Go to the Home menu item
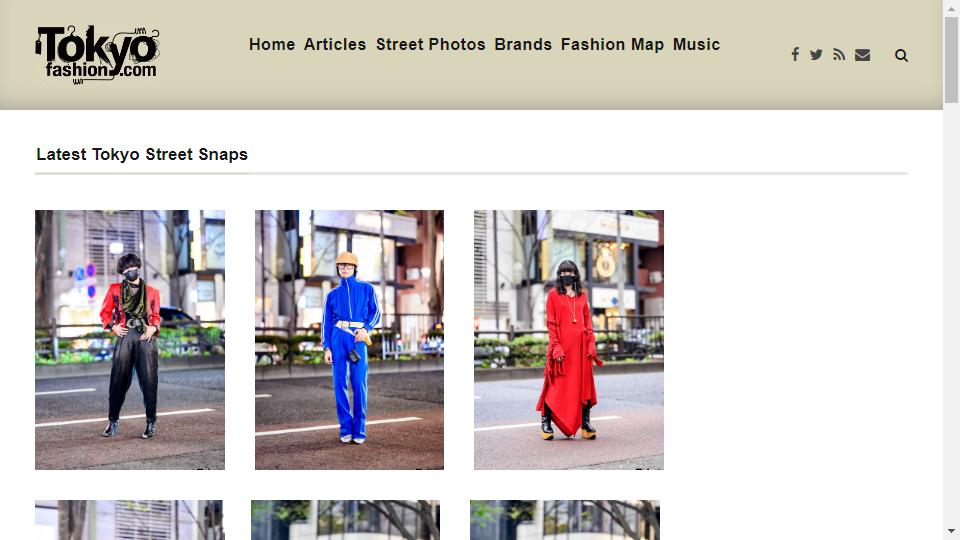 pos(272,44)
